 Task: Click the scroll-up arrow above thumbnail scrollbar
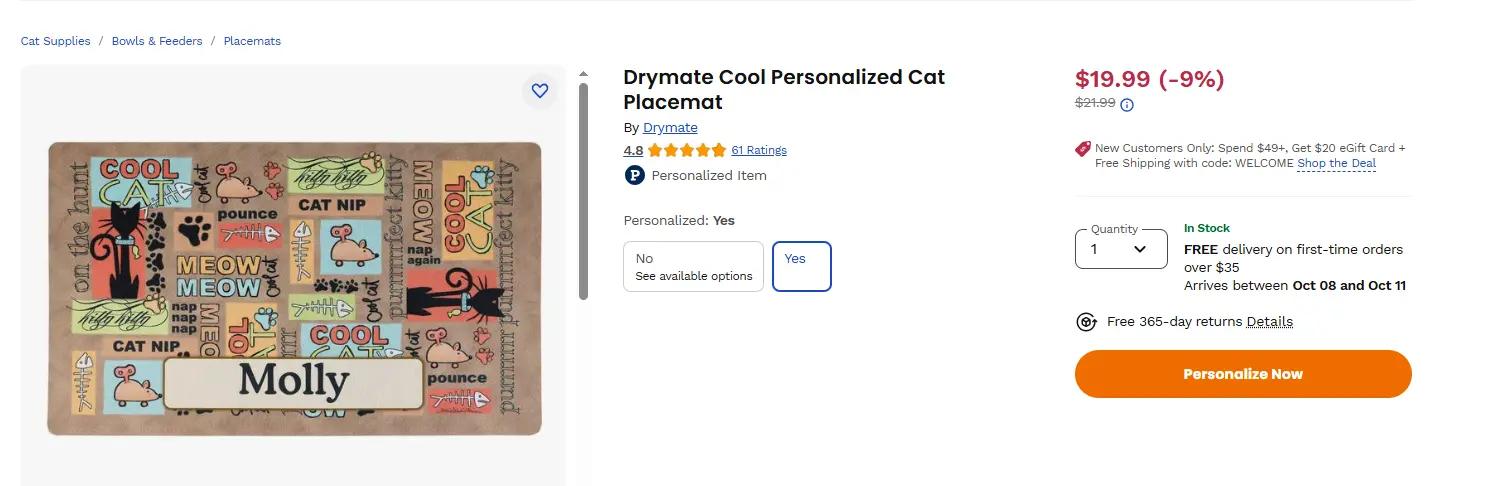pos(584,74)
